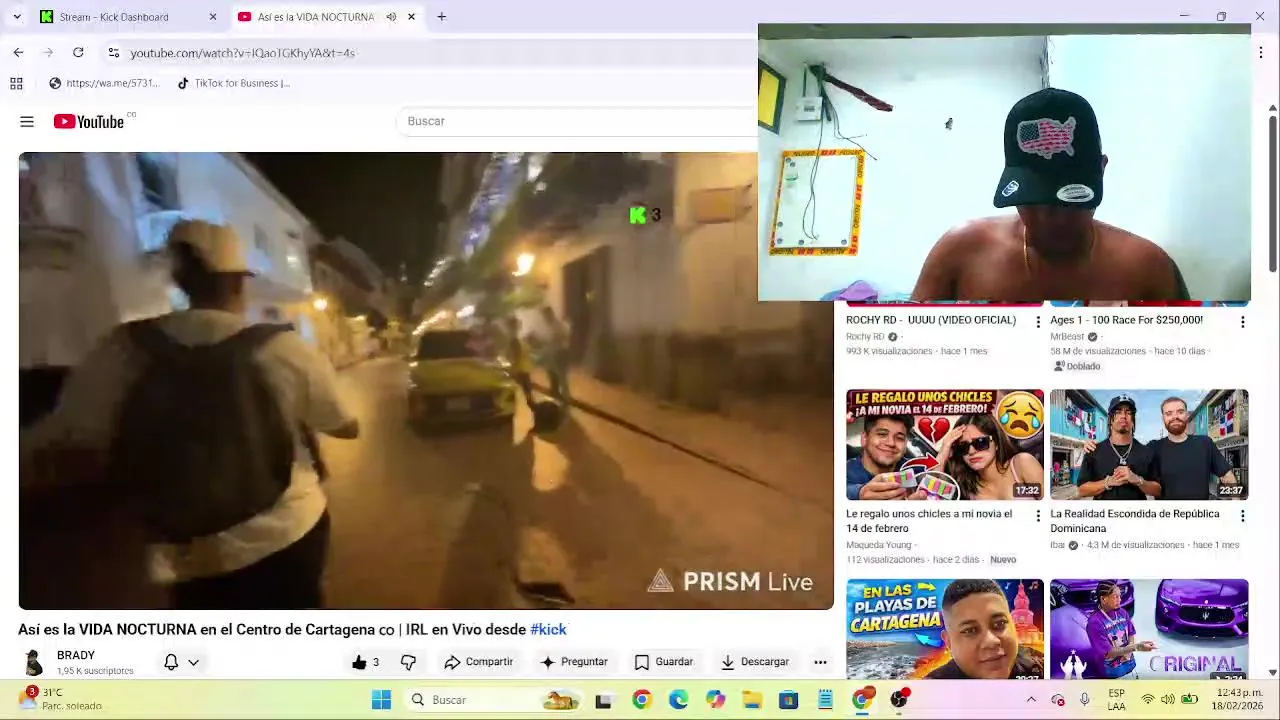Open La Realidad Escondida video thumbnail

1149,445
